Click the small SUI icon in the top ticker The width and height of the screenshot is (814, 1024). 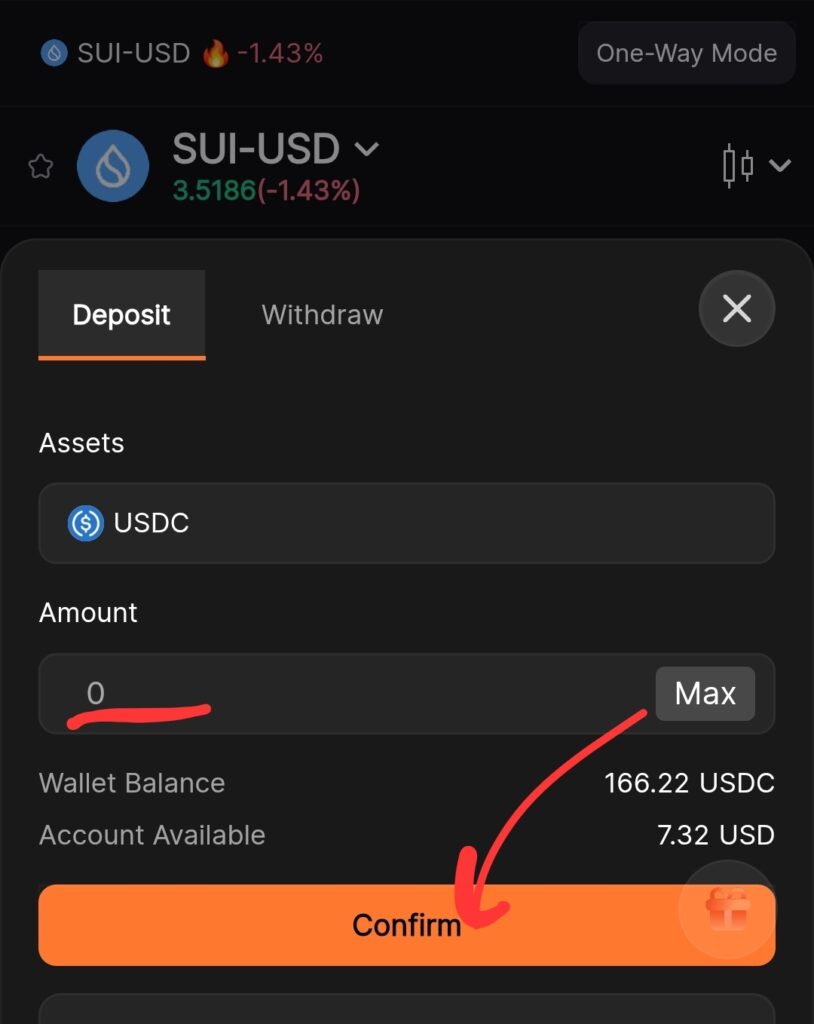53,53
